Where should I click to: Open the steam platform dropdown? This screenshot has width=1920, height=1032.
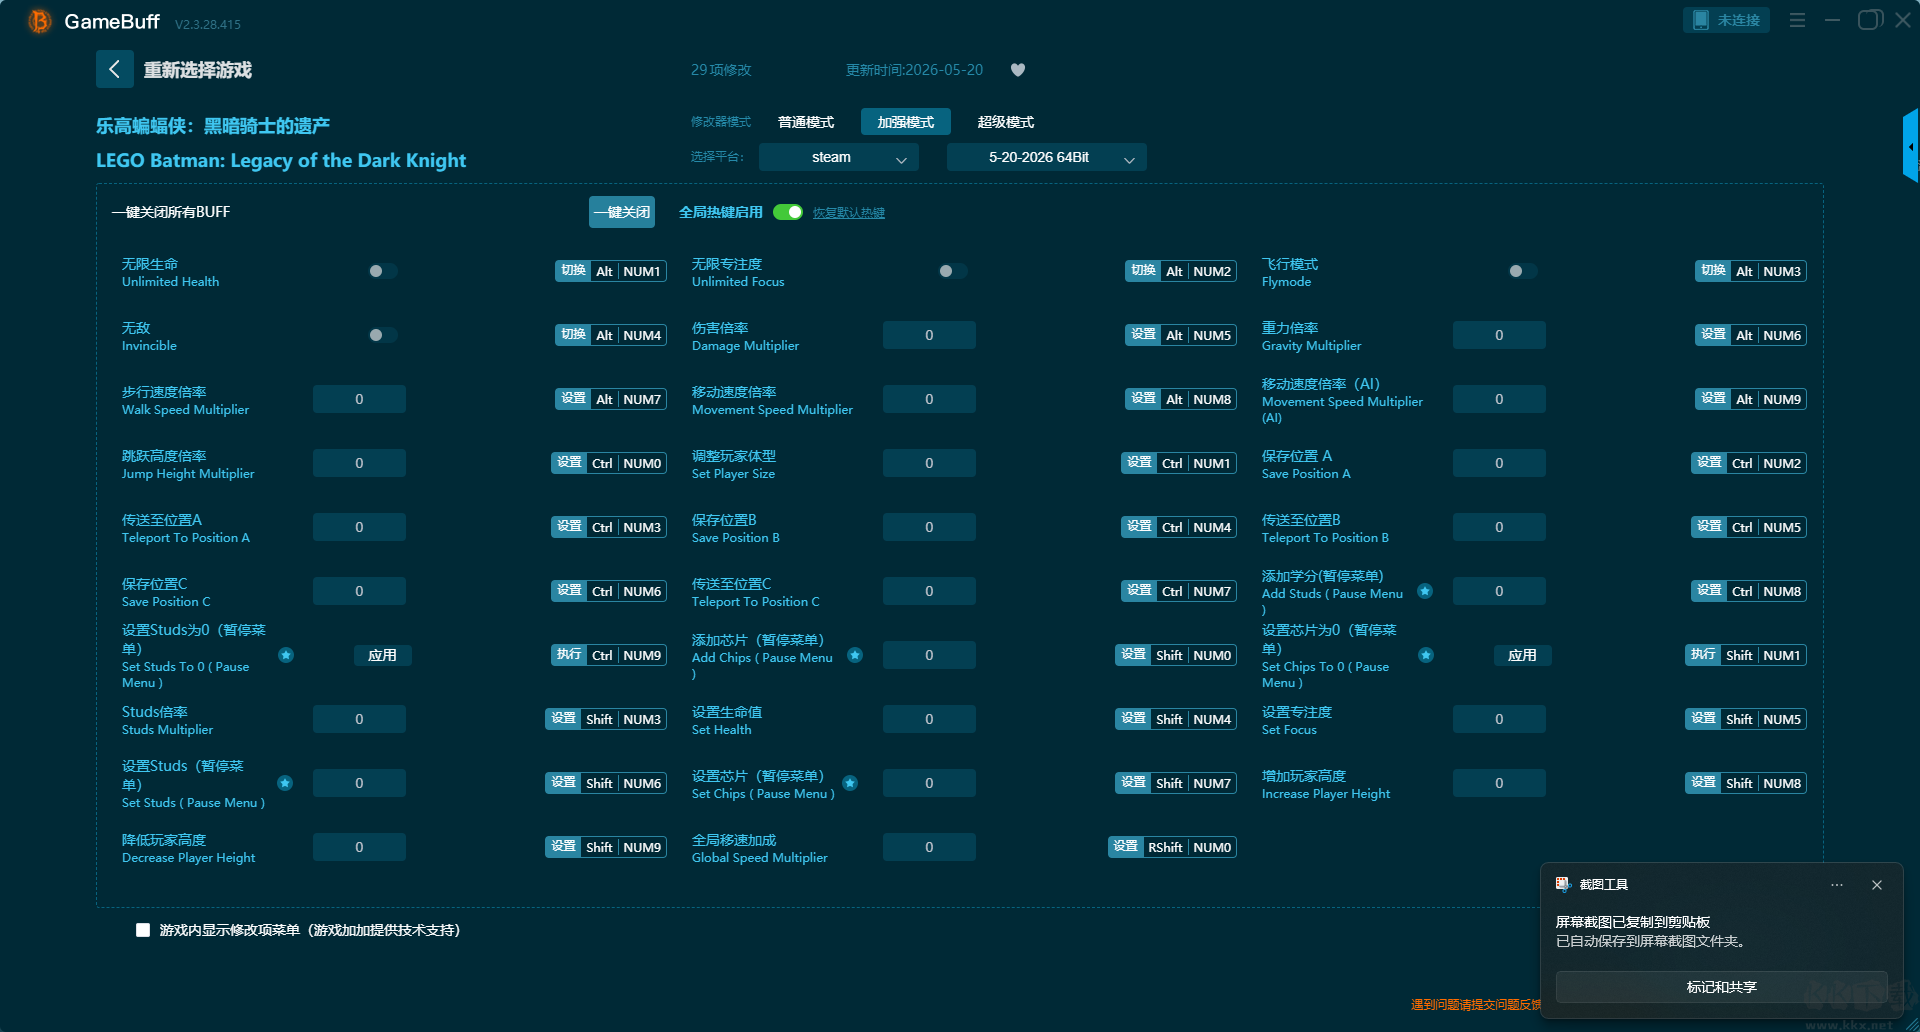(838, 157)
